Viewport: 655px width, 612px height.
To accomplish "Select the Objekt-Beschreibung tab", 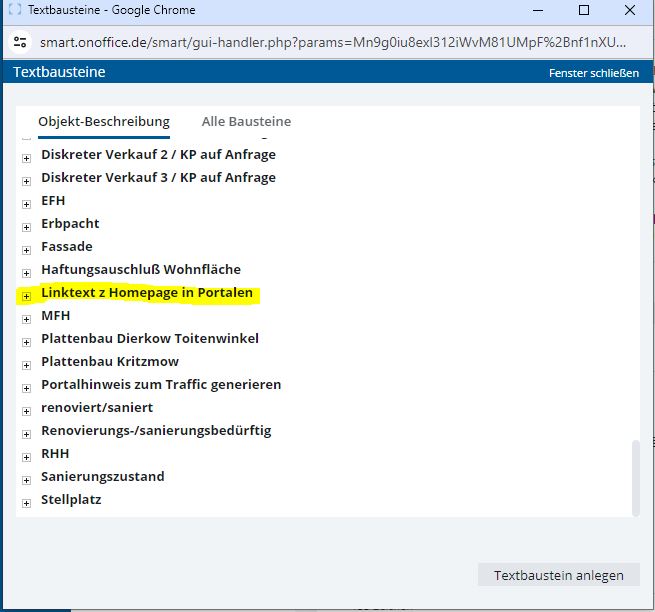I will 104,122.
